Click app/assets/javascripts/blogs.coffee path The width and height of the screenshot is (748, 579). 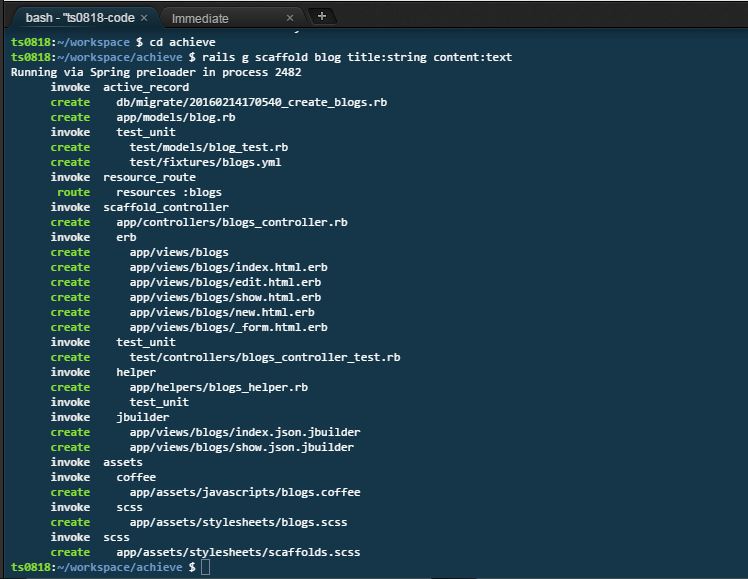pos(245,492)
